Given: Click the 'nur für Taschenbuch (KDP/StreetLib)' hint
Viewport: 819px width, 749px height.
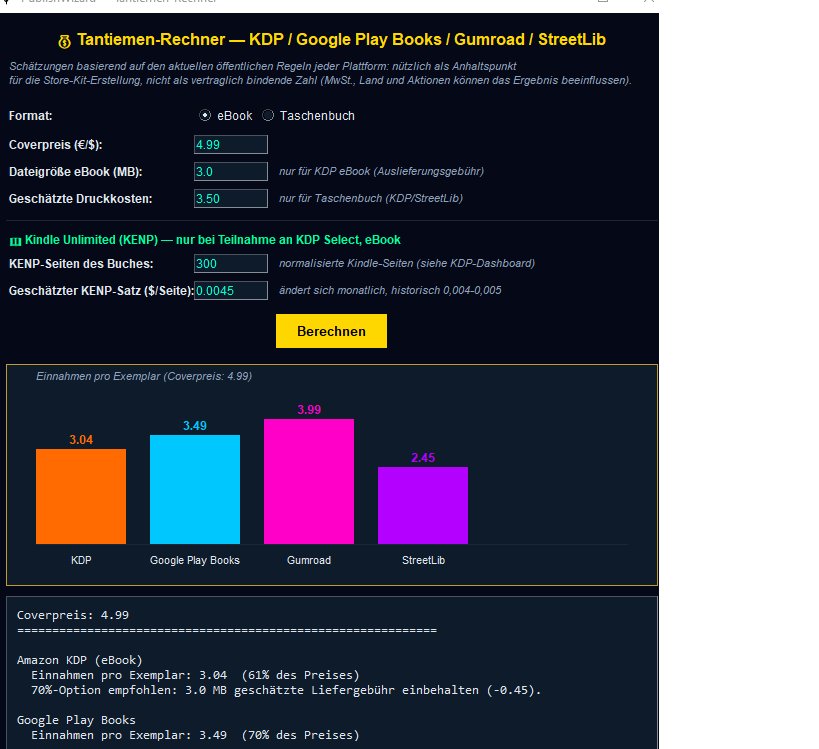Looking at the screenshot, I should 371,198.
